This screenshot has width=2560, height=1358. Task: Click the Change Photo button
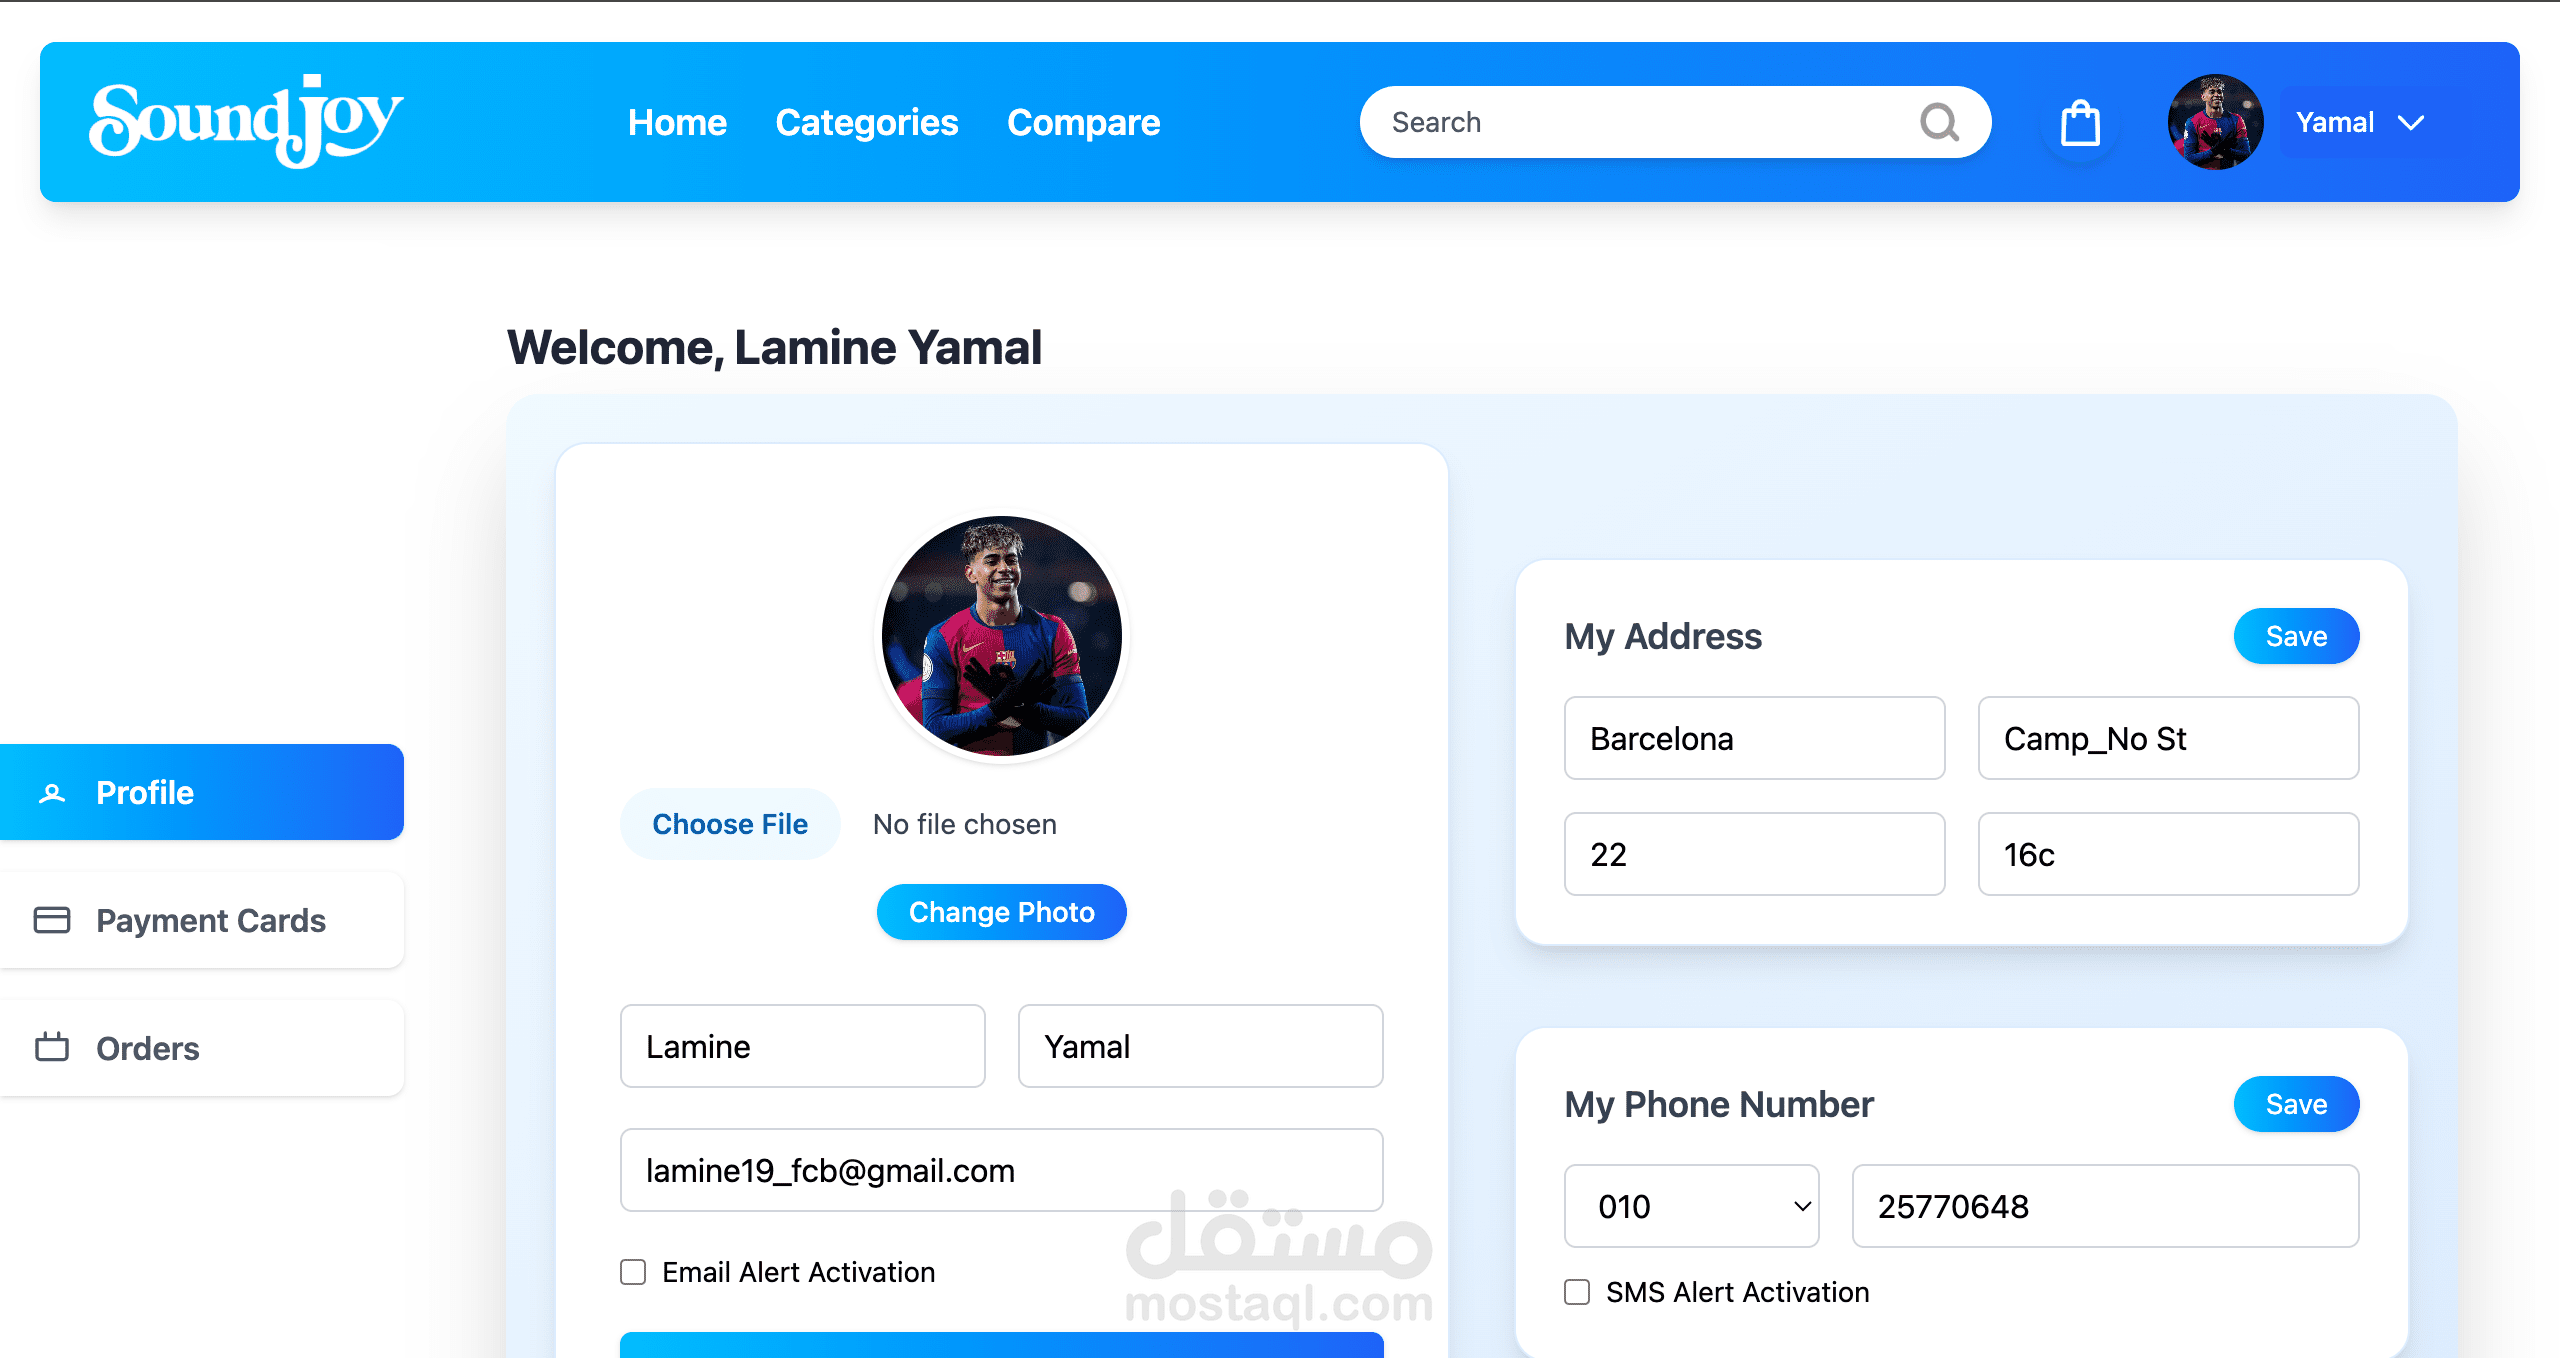tap(1002, 912)
